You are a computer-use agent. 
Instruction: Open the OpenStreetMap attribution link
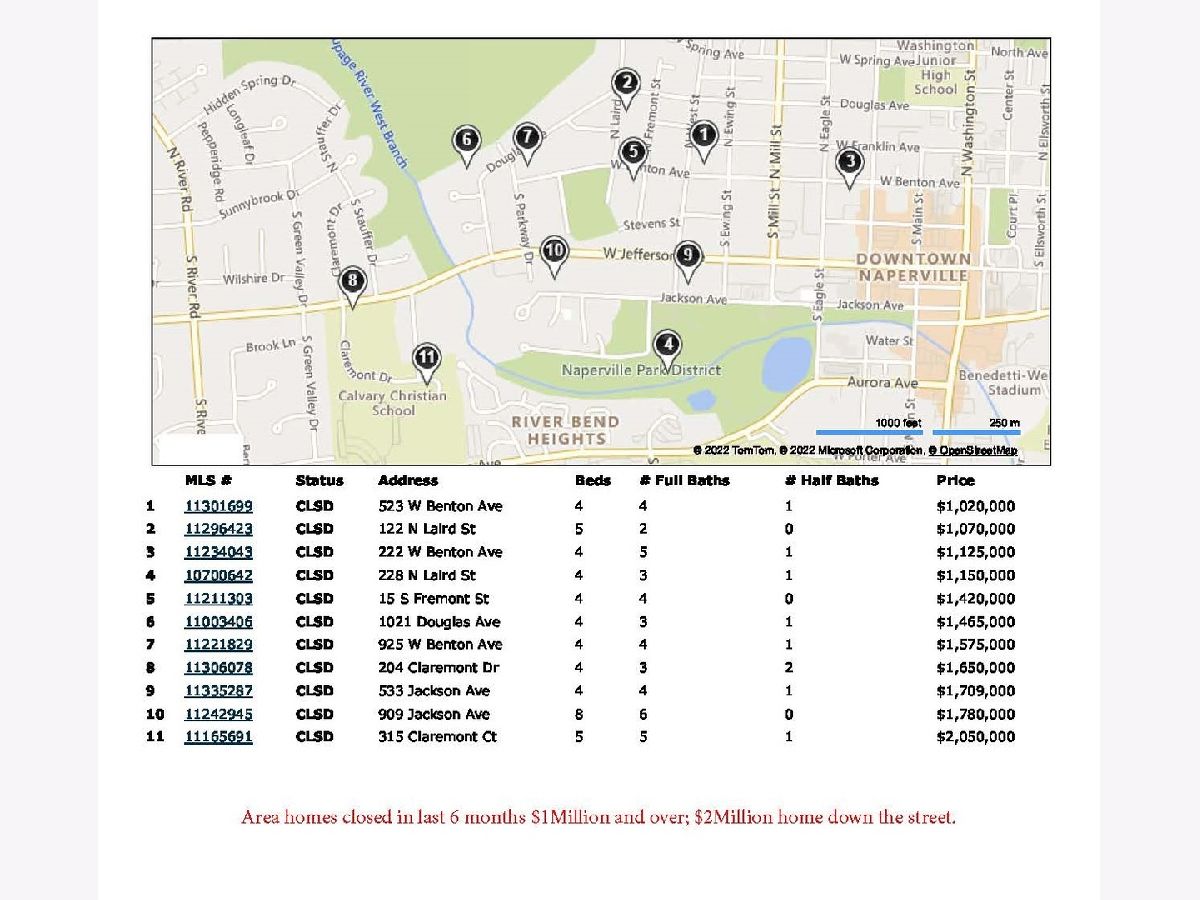(977, 451)
